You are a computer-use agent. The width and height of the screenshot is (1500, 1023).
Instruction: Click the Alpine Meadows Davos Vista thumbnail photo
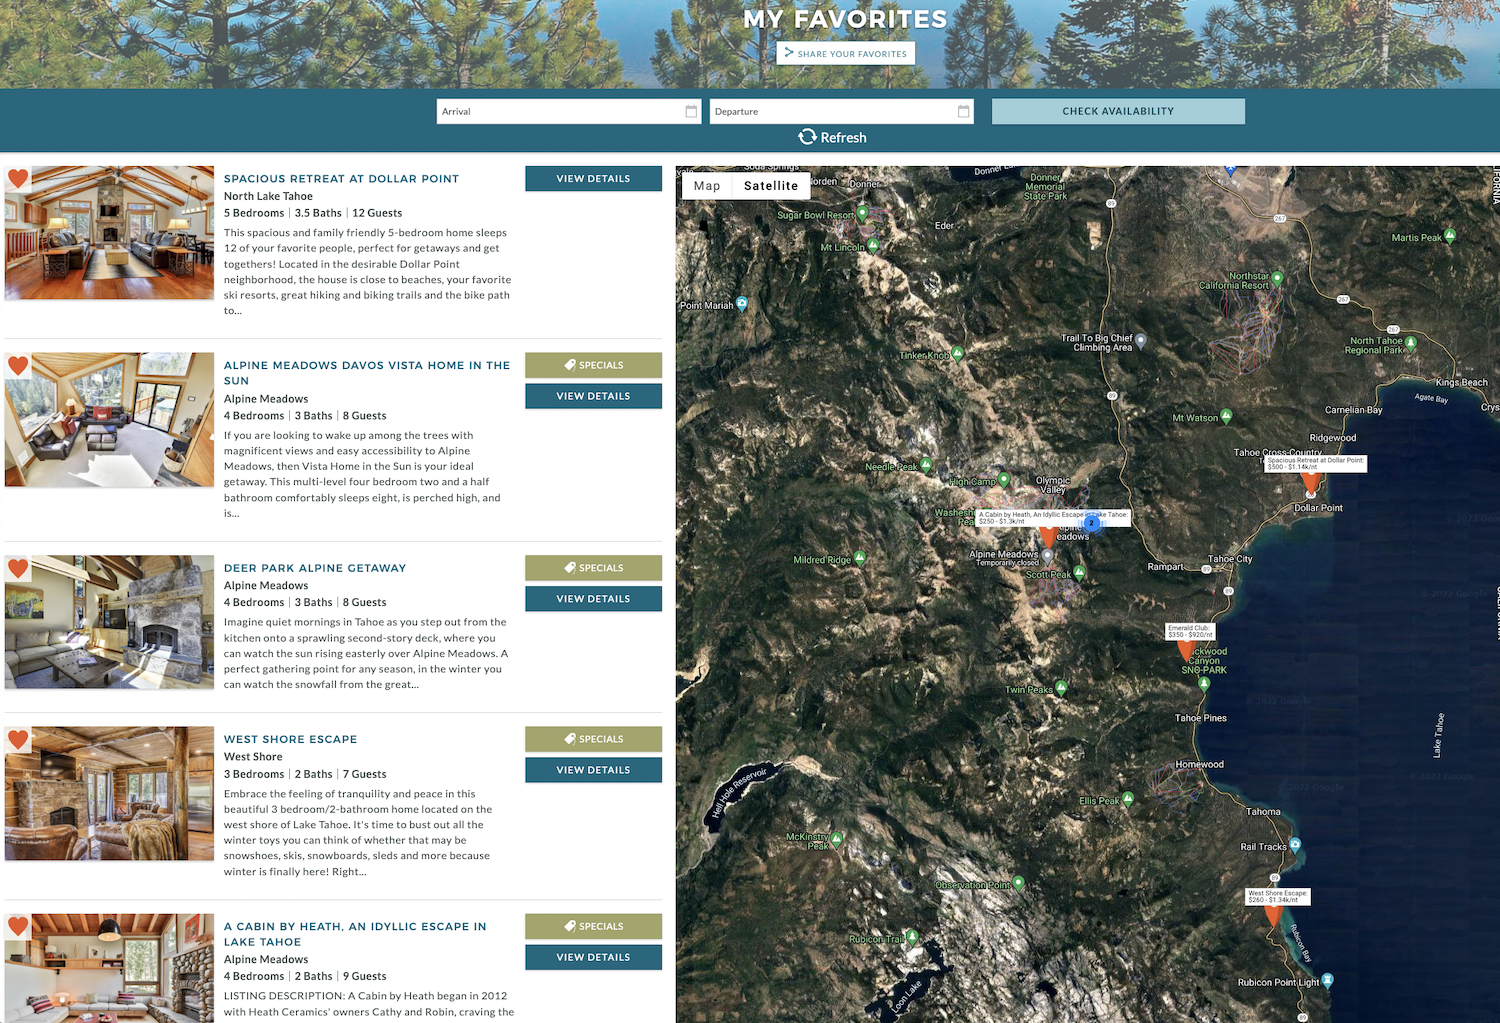109,420
